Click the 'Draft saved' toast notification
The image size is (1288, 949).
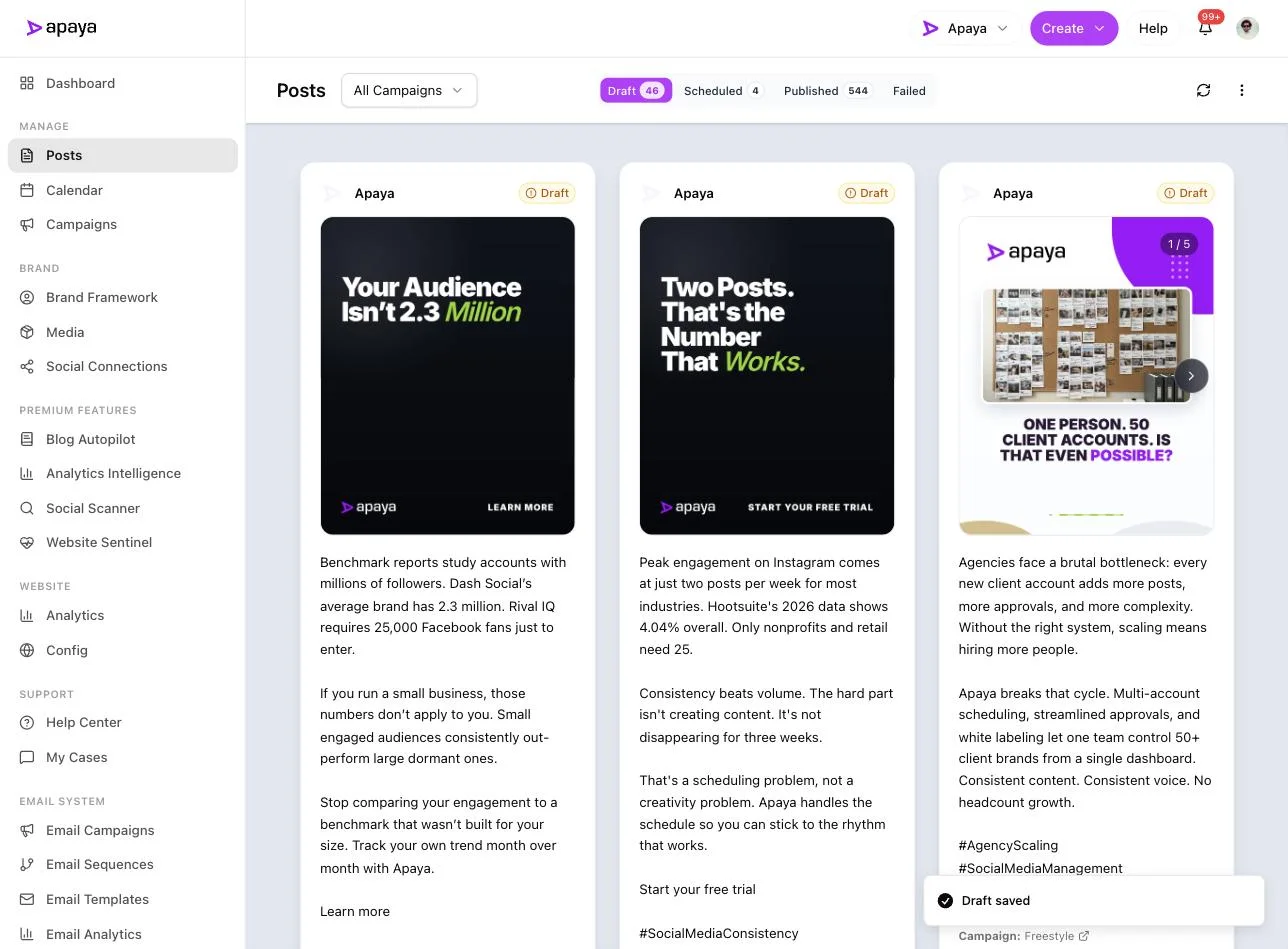point(1094,901)
